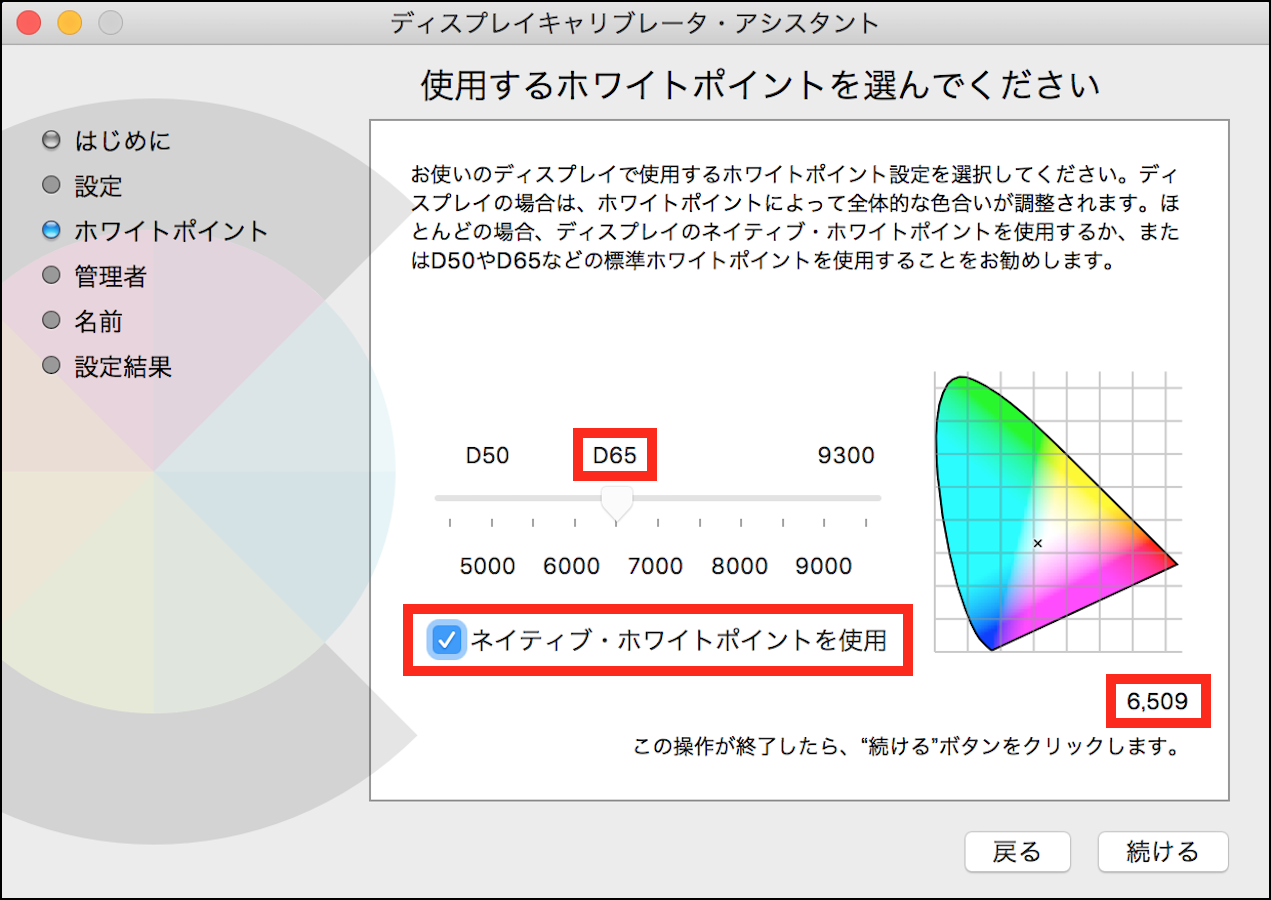Click the heading 使用するホワイトポイントを選んでください
The height and width of the screenshot is (900, 1271).
(760, 86)
